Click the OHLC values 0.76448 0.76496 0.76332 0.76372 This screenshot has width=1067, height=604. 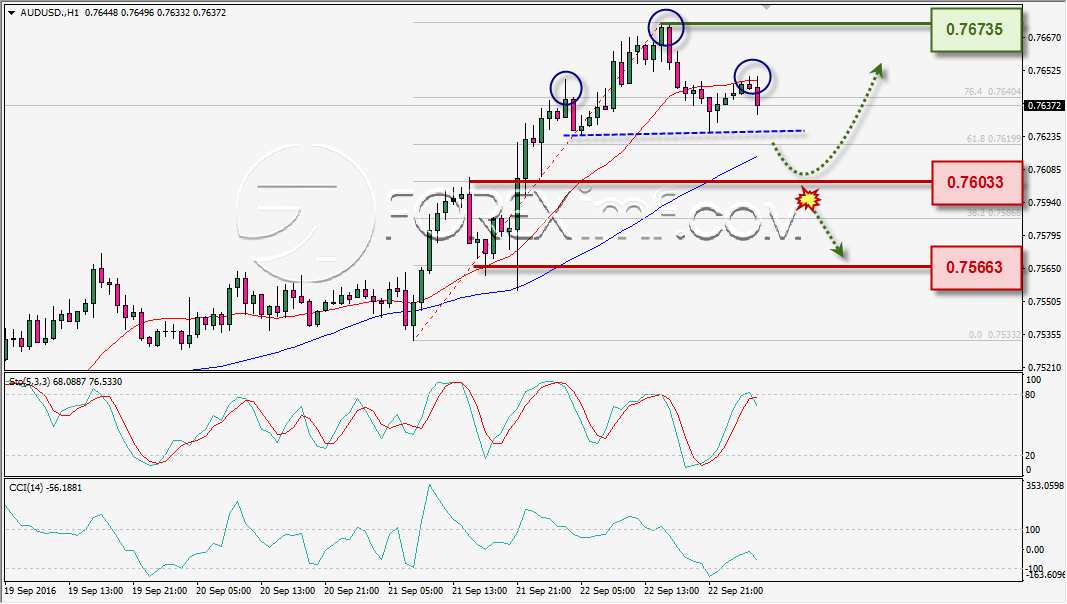pos(155,13)
